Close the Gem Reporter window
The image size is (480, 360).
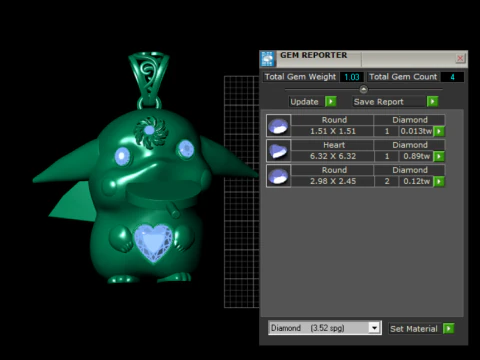(x=460, y=58)
